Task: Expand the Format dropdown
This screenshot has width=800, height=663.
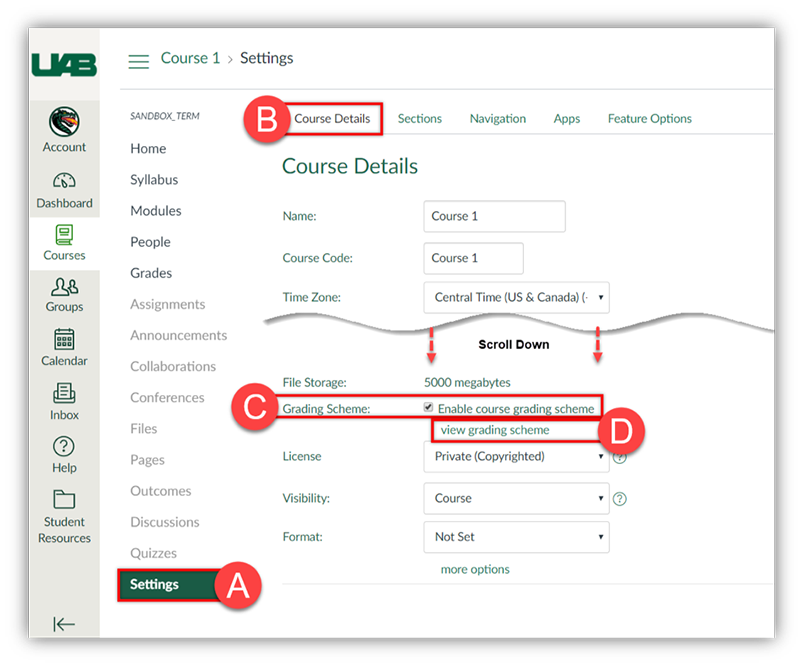Action: (516, 537)
